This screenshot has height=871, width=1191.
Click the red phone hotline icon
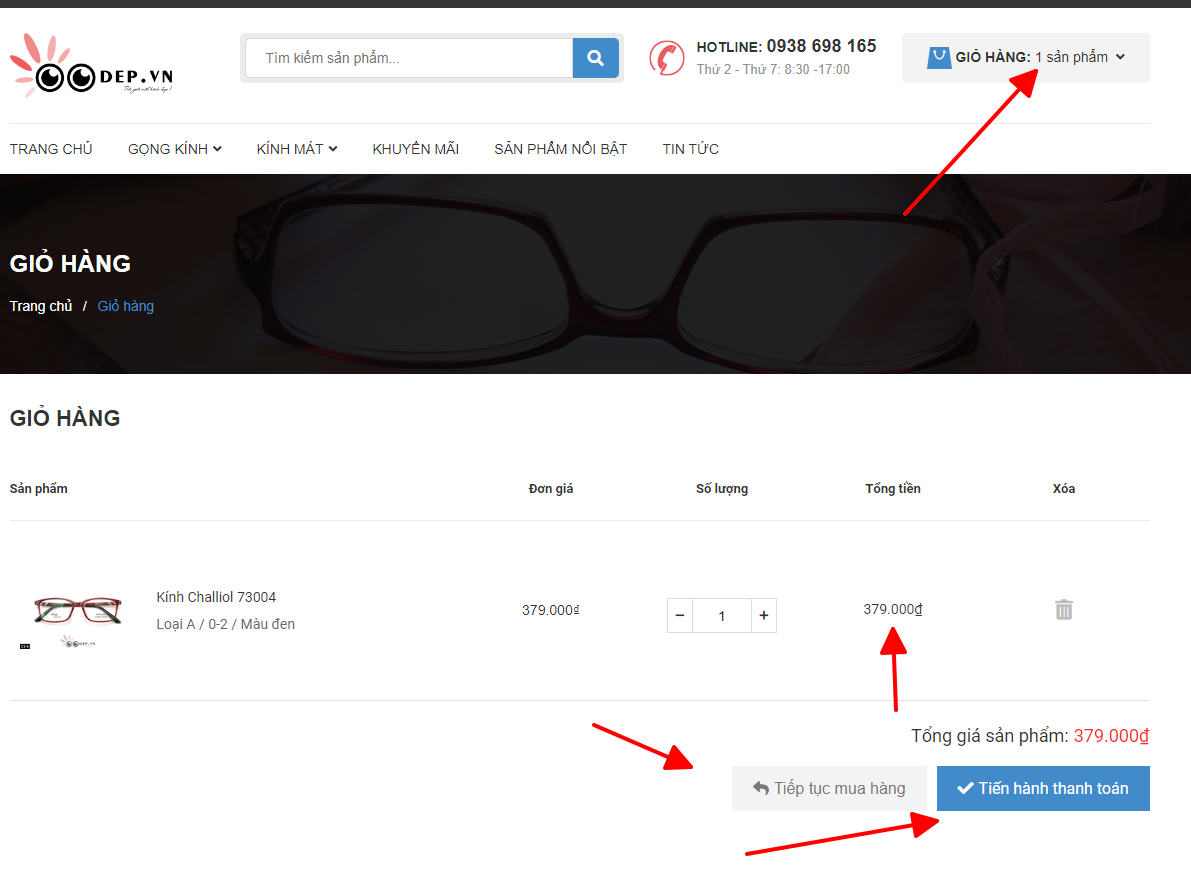pos(666,58)
